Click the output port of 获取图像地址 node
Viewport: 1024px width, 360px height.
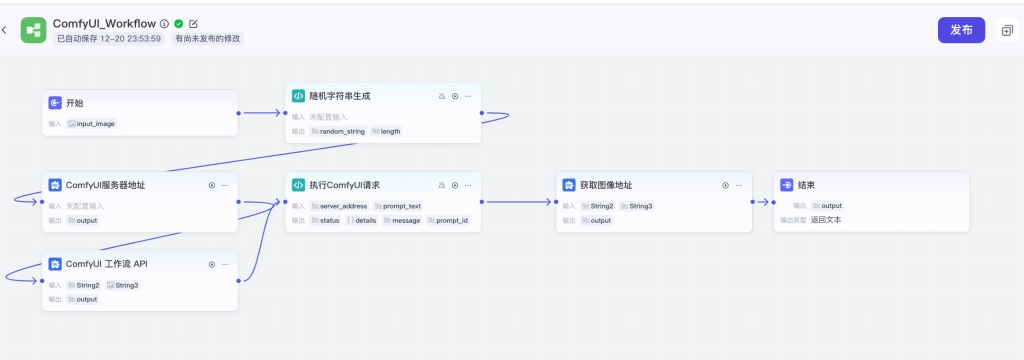752,202
